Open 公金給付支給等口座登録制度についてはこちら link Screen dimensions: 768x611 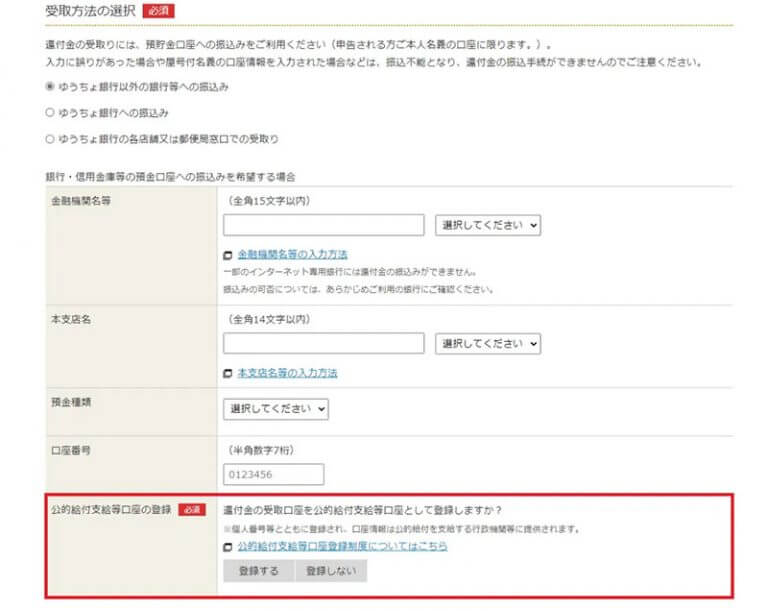click(x=342, y=546)
